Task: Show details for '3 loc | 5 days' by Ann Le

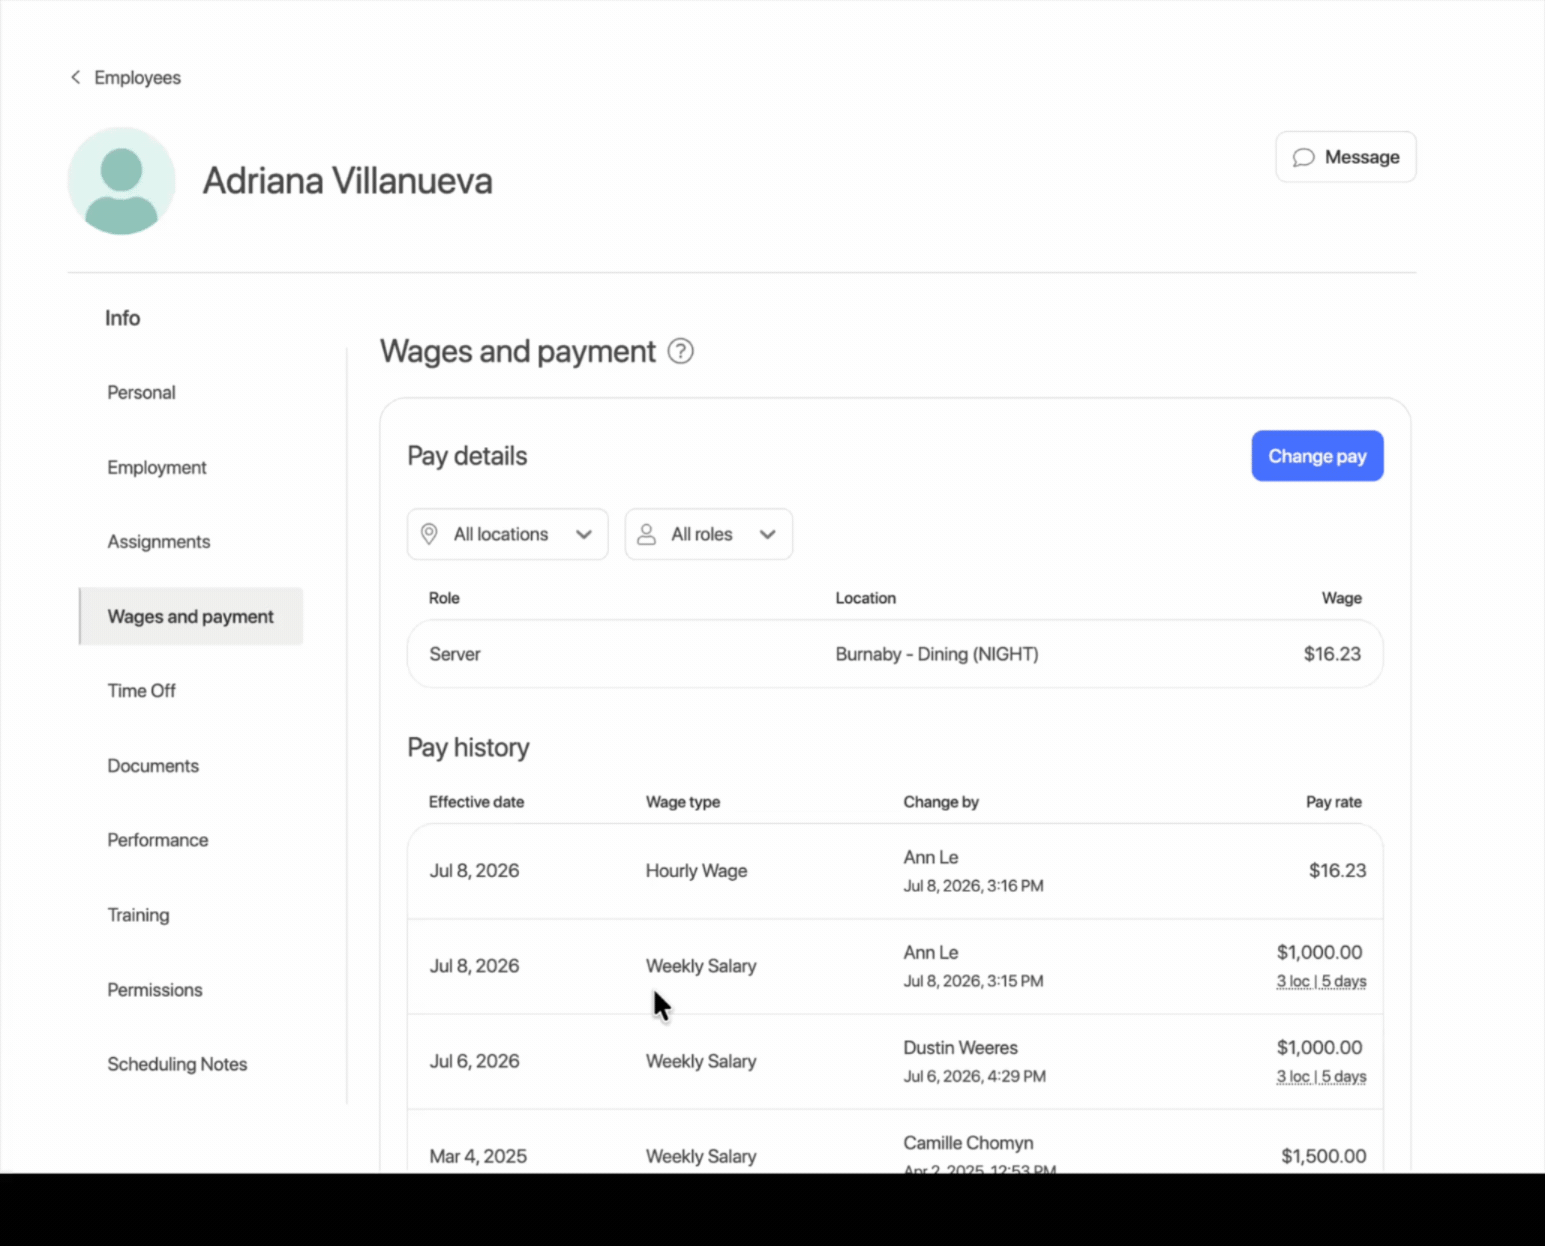Action: 1321,981
